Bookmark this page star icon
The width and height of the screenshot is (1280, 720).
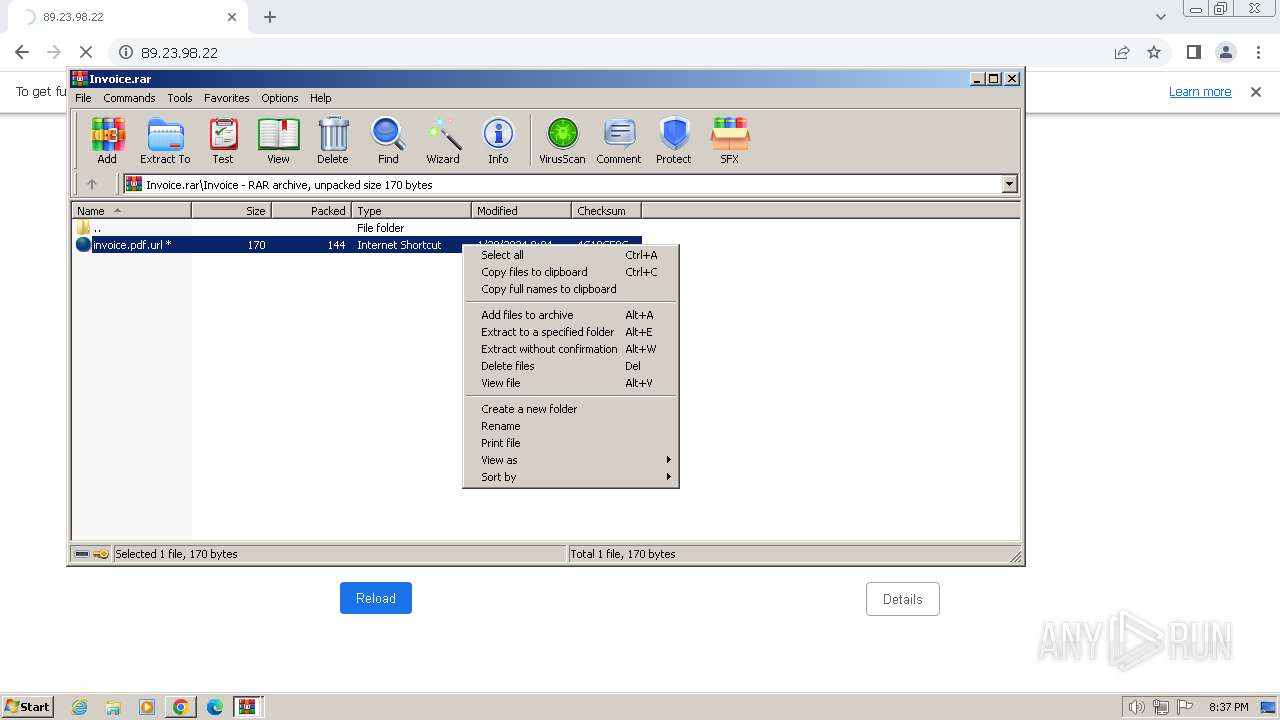1154,52
